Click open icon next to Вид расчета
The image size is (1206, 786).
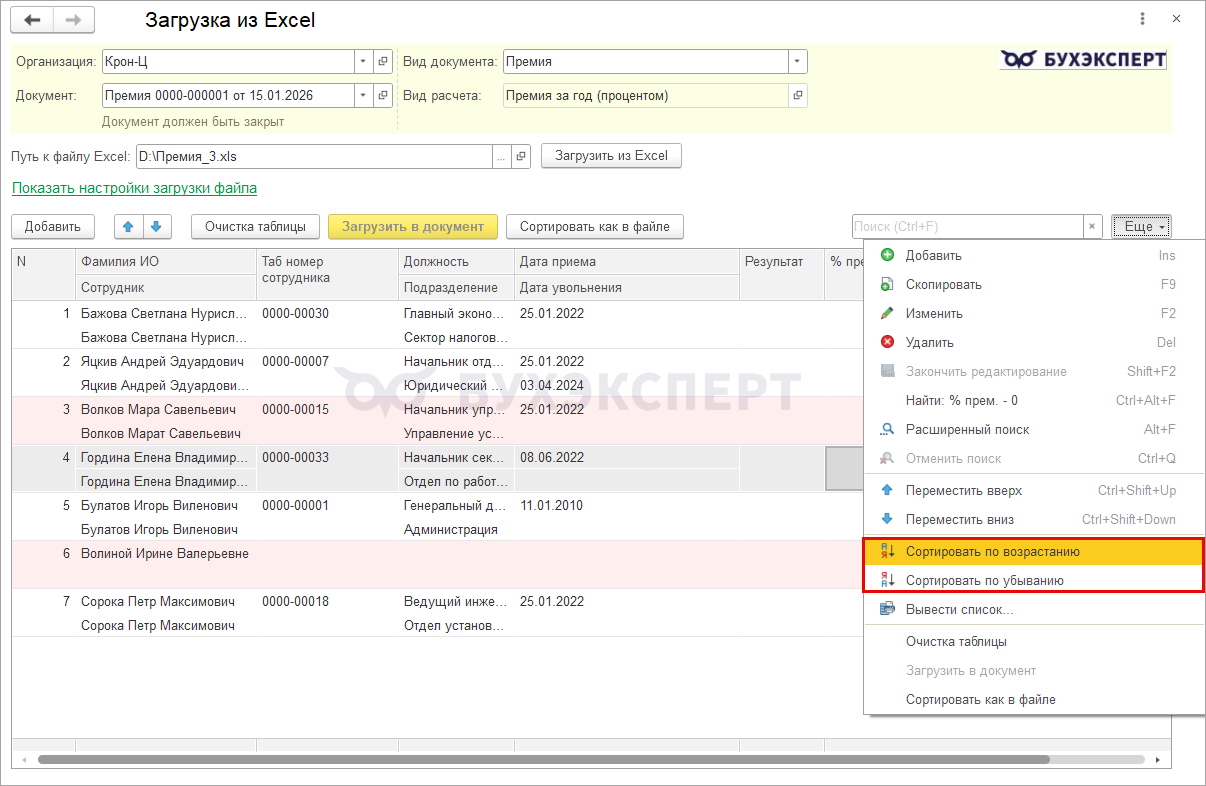(797, 96)
